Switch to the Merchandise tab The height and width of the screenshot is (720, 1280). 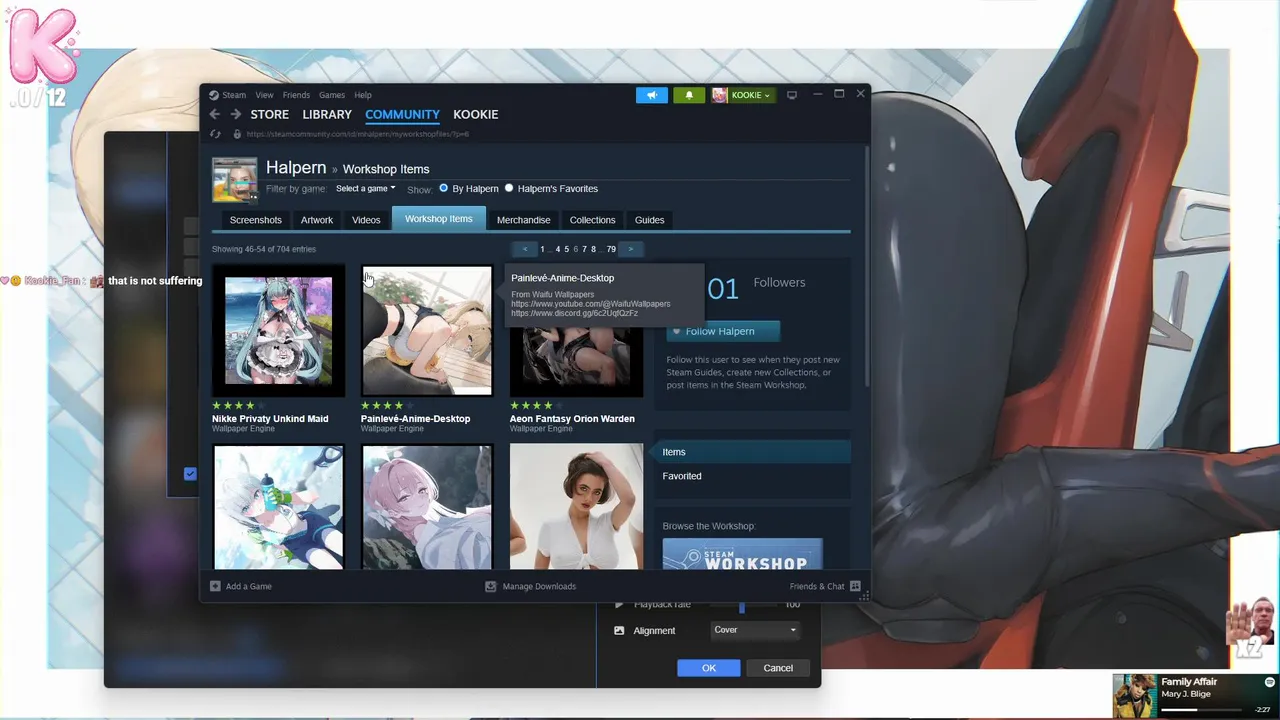point(523,220)
